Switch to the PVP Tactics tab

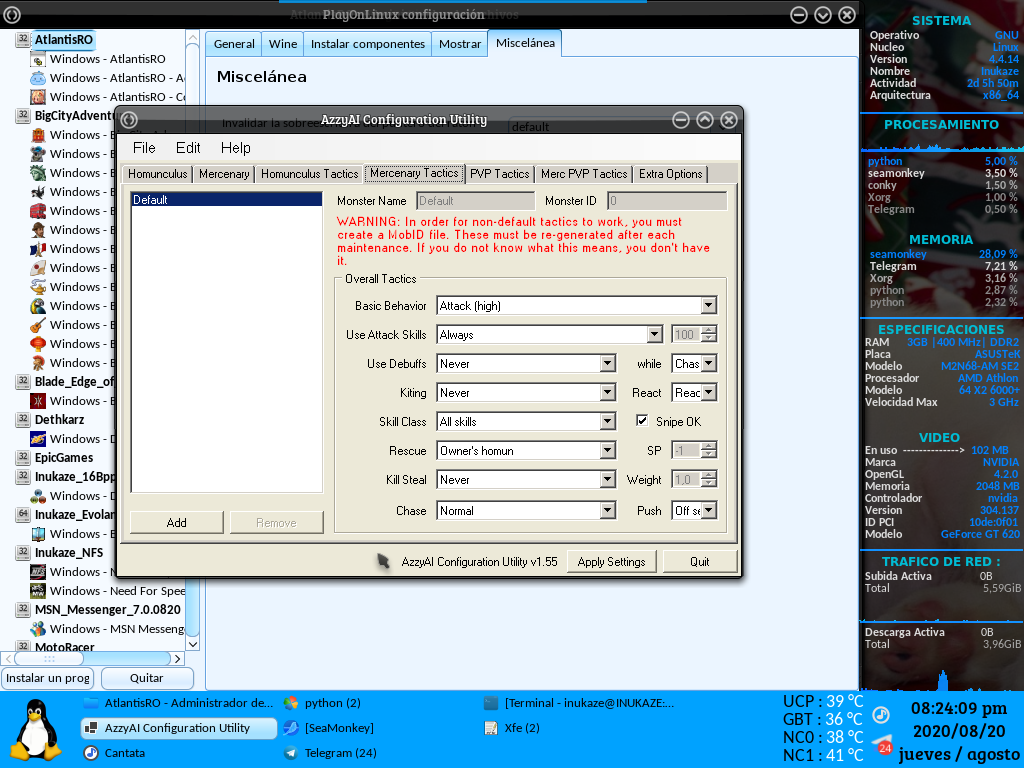(x=500, y=174)
